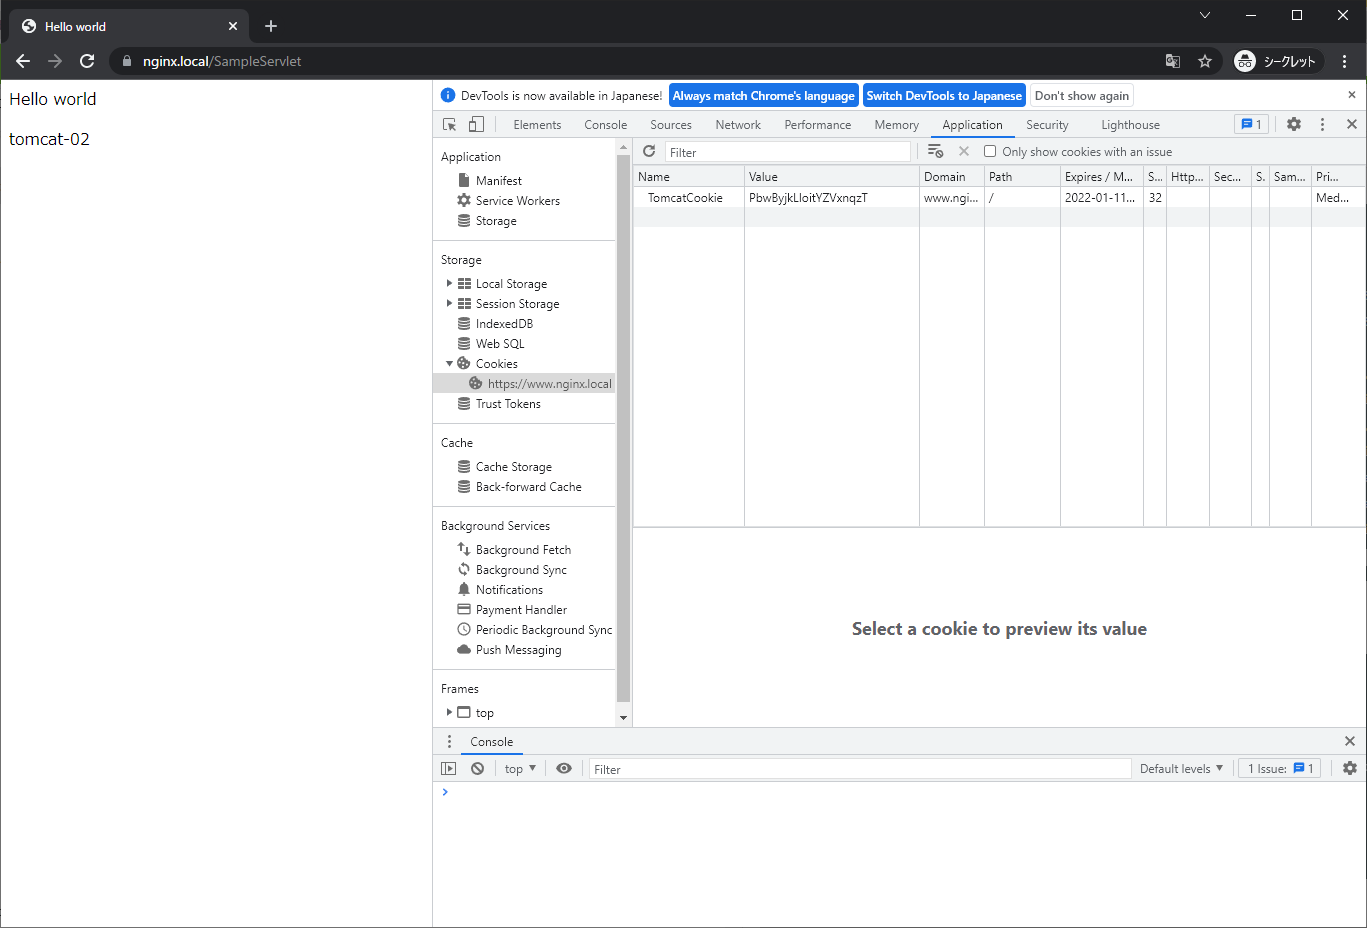Select the inspect element picker icon
This screenshot has height=928, width=1367.
coord(449,125)
